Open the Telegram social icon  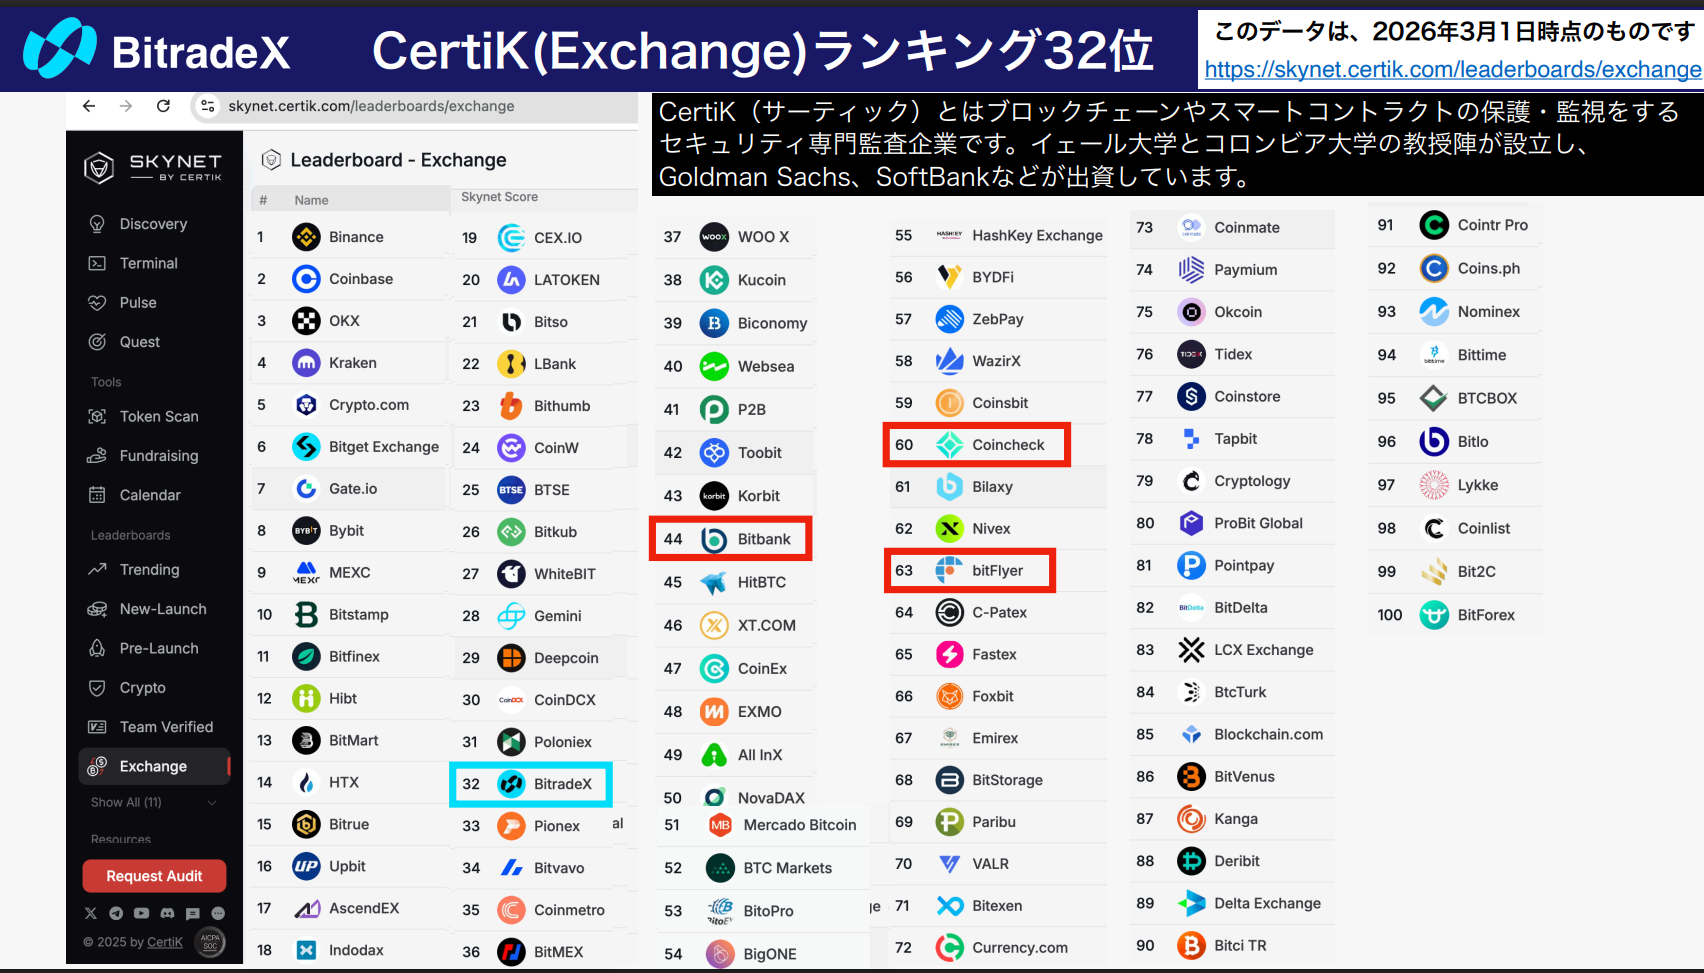116,913
